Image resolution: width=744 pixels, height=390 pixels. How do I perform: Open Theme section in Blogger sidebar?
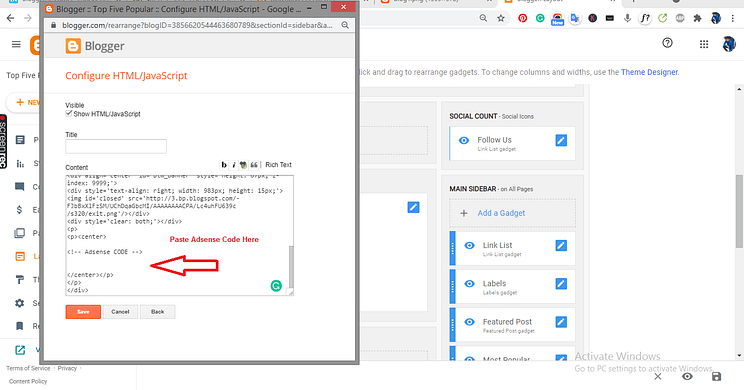click(20, 279)
